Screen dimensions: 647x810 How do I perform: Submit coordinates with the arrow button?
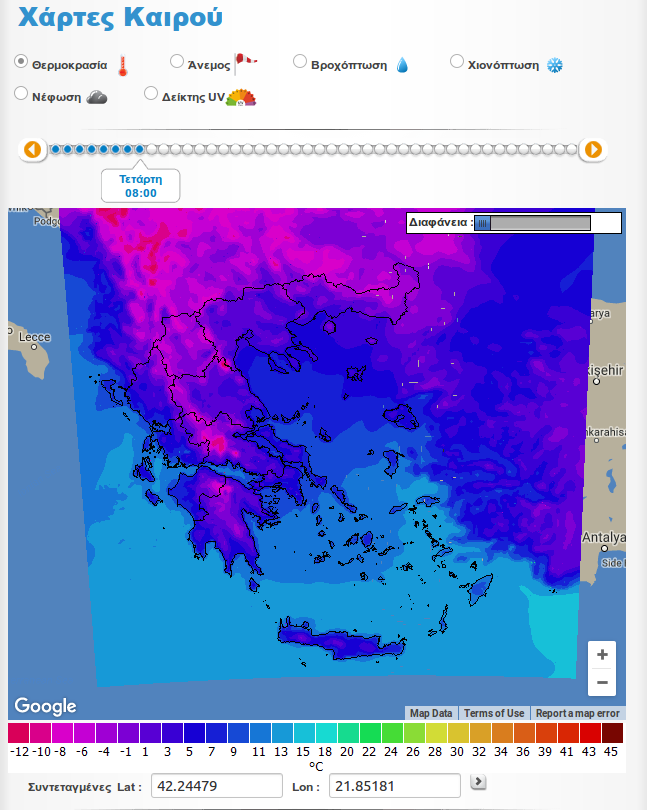[479, 782]
